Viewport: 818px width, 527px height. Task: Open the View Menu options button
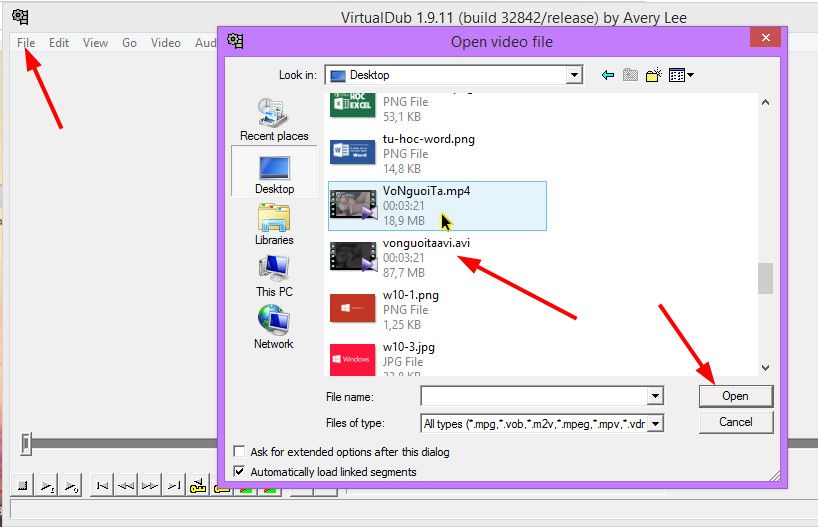click(681, 75)
